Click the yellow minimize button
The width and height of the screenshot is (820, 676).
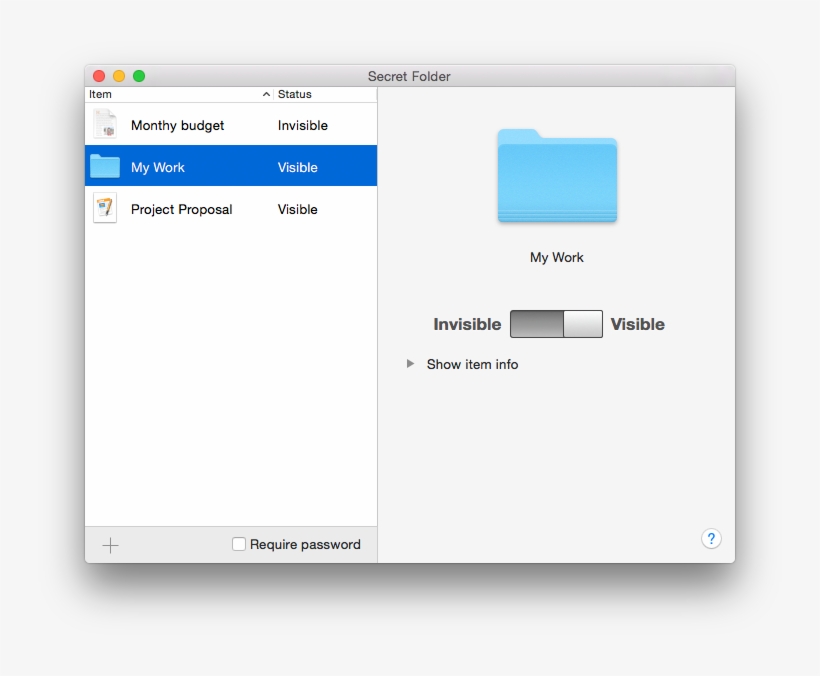[x=119, y=75]
